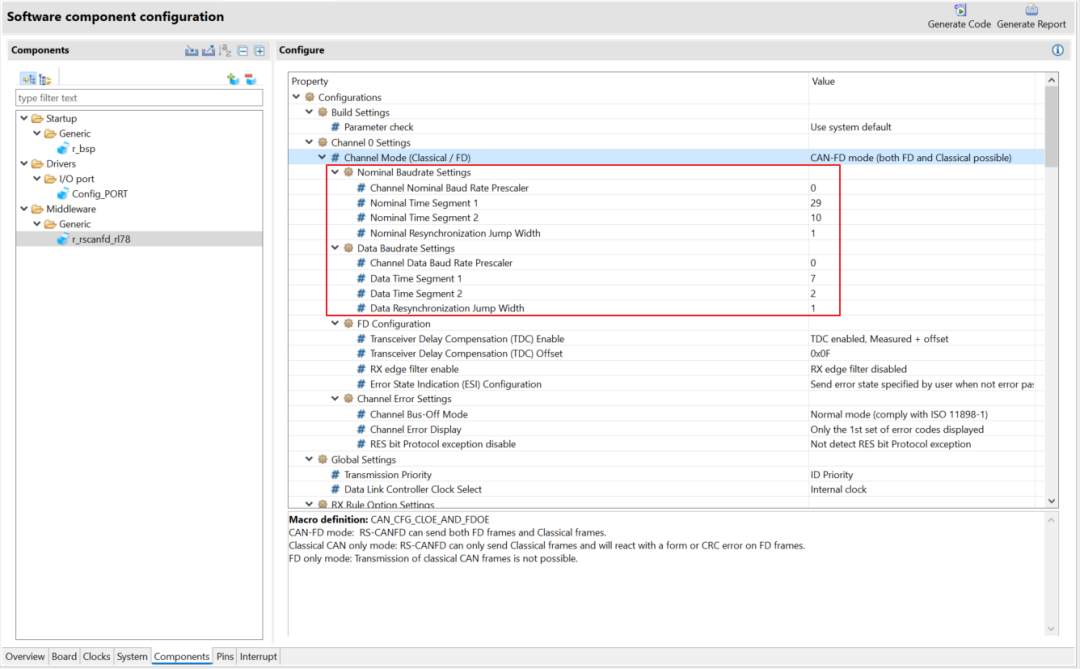Switch to the Interrupt tab
Screen dimensions: 1080x669
point(258,657)
